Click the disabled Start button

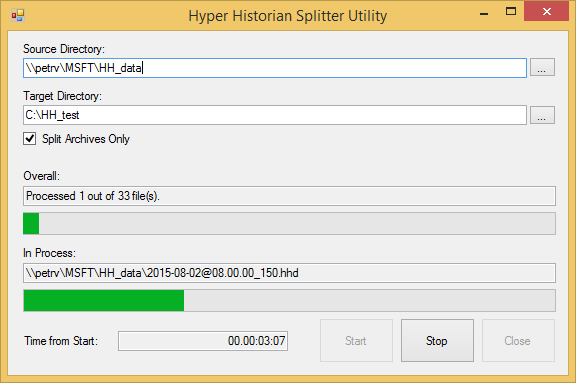pyautogui.click(x=356, y=341)
